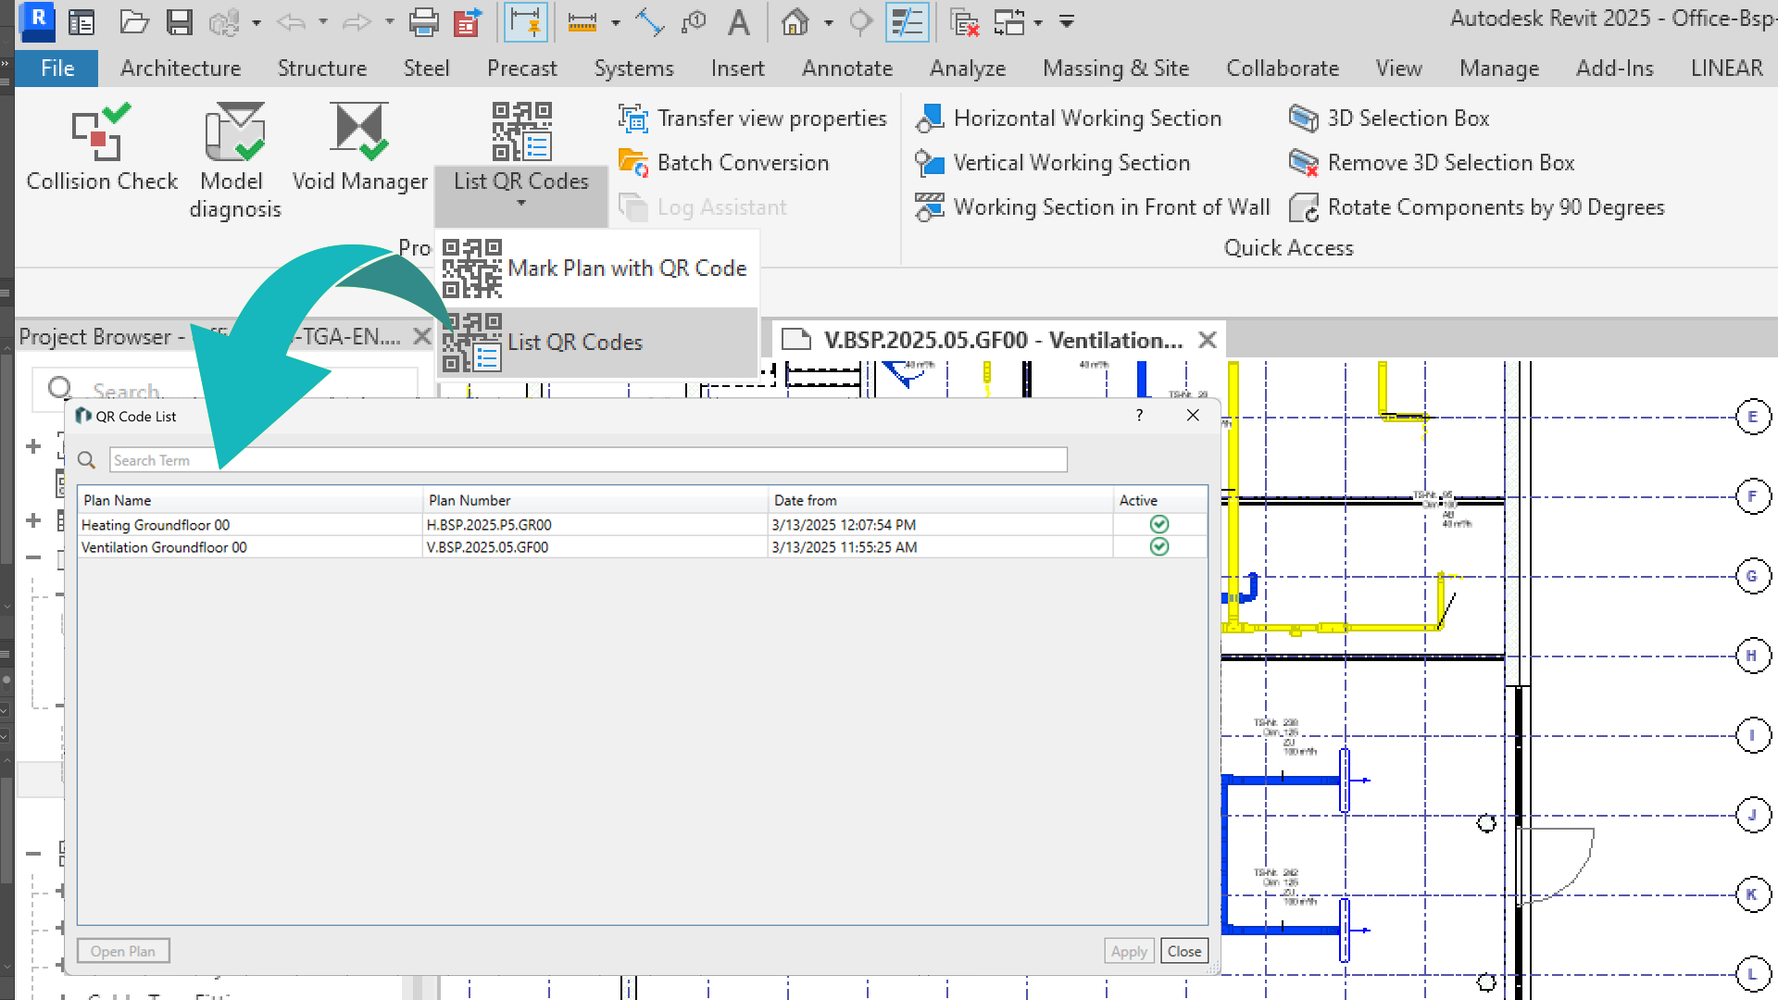
Task: Open Customize Quick Access Toolbar dropdown
Action: point(1067,21)
